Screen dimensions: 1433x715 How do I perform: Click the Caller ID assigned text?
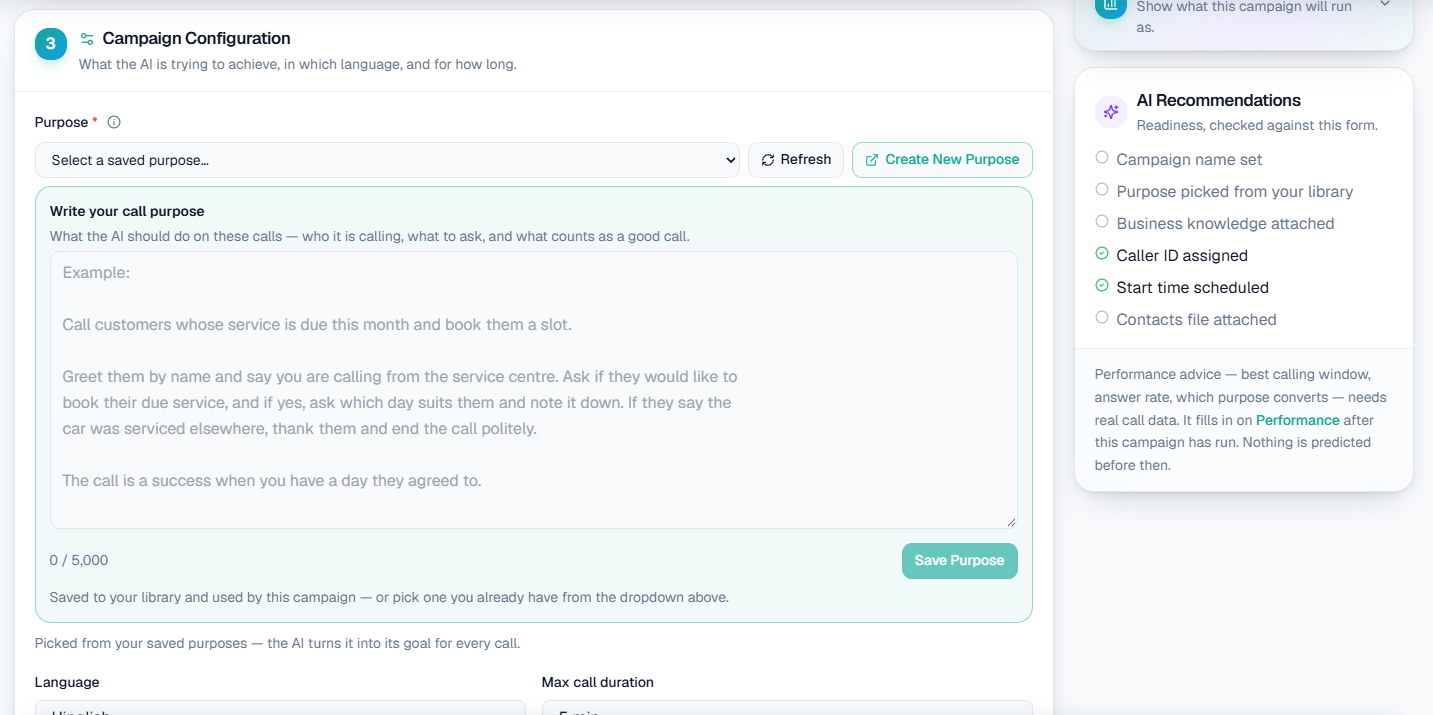1182,256
